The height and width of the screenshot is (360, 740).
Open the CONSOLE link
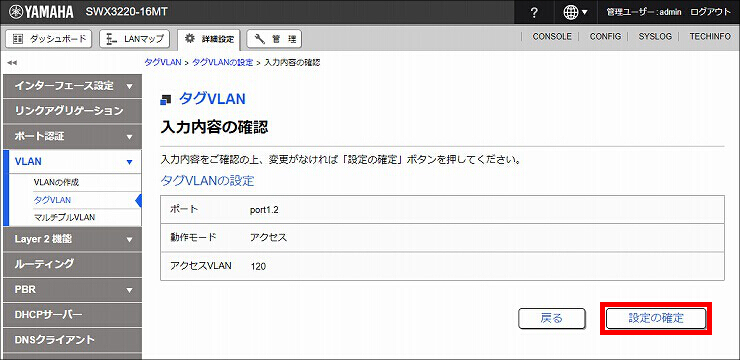click(x=552, y=37)
